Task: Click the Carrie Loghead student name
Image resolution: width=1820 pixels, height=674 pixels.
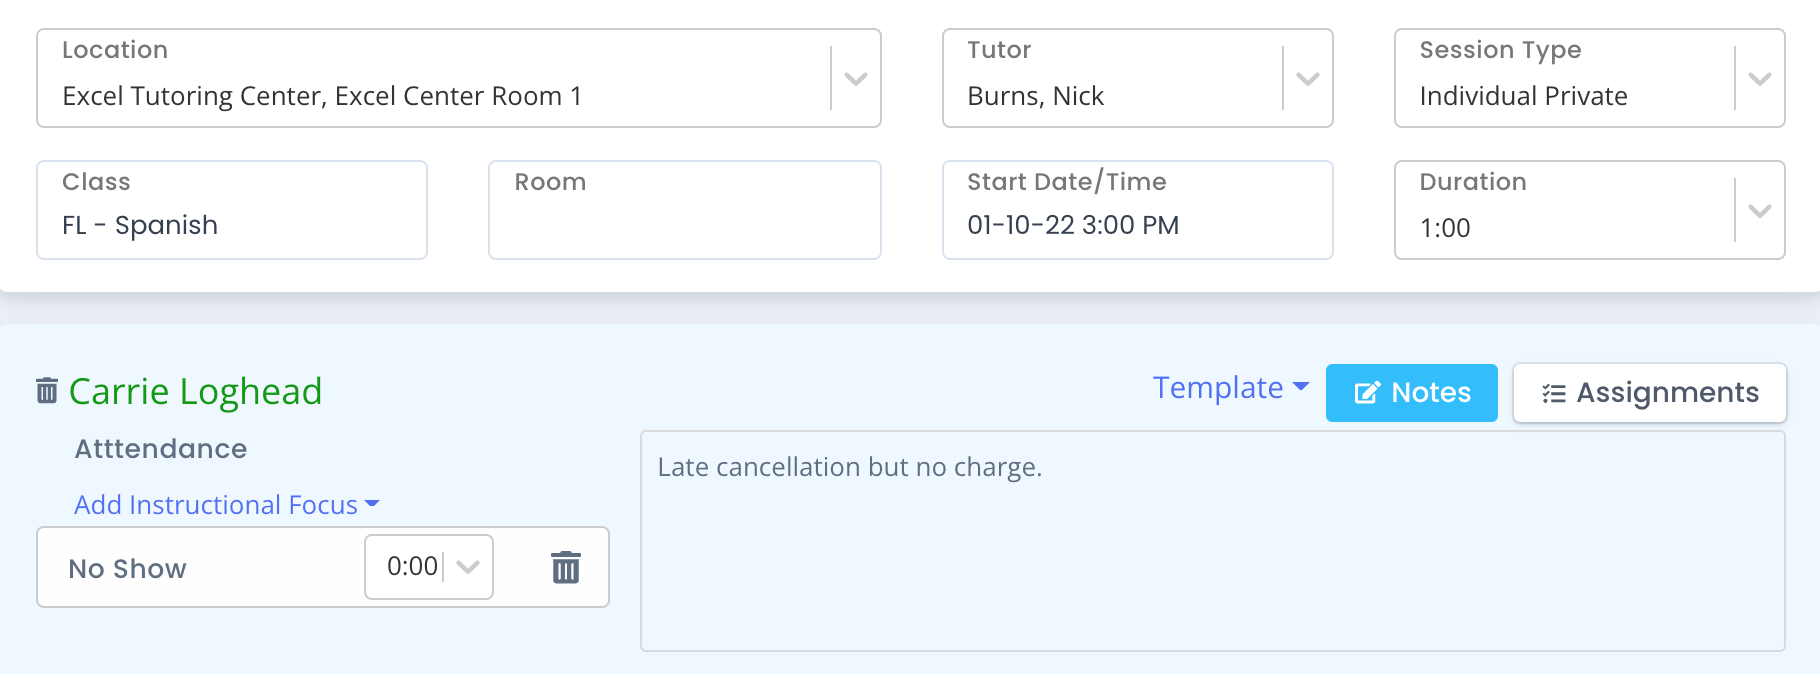Action: [195, 391]
